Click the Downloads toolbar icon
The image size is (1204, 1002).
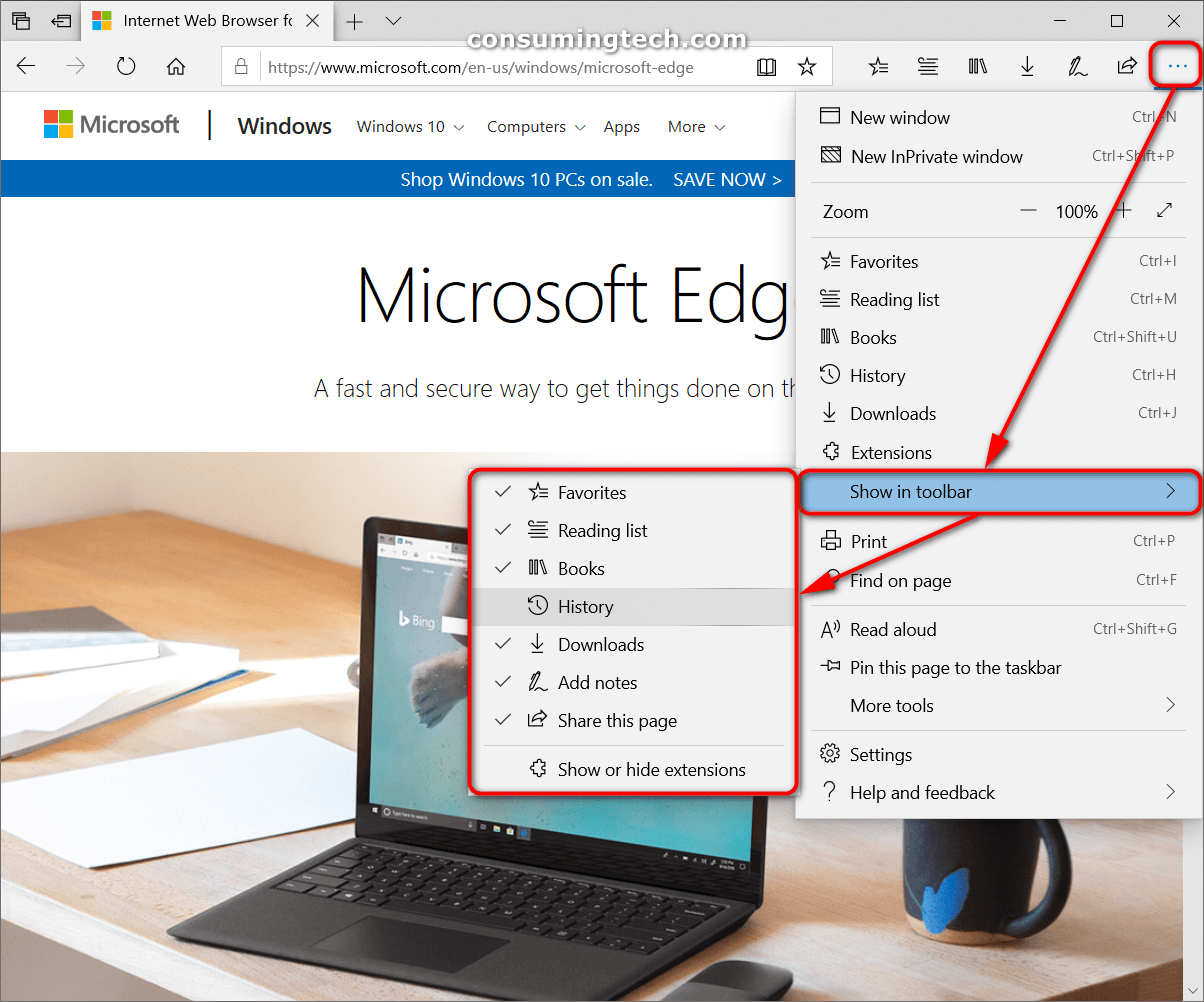tap(1027, 67)
